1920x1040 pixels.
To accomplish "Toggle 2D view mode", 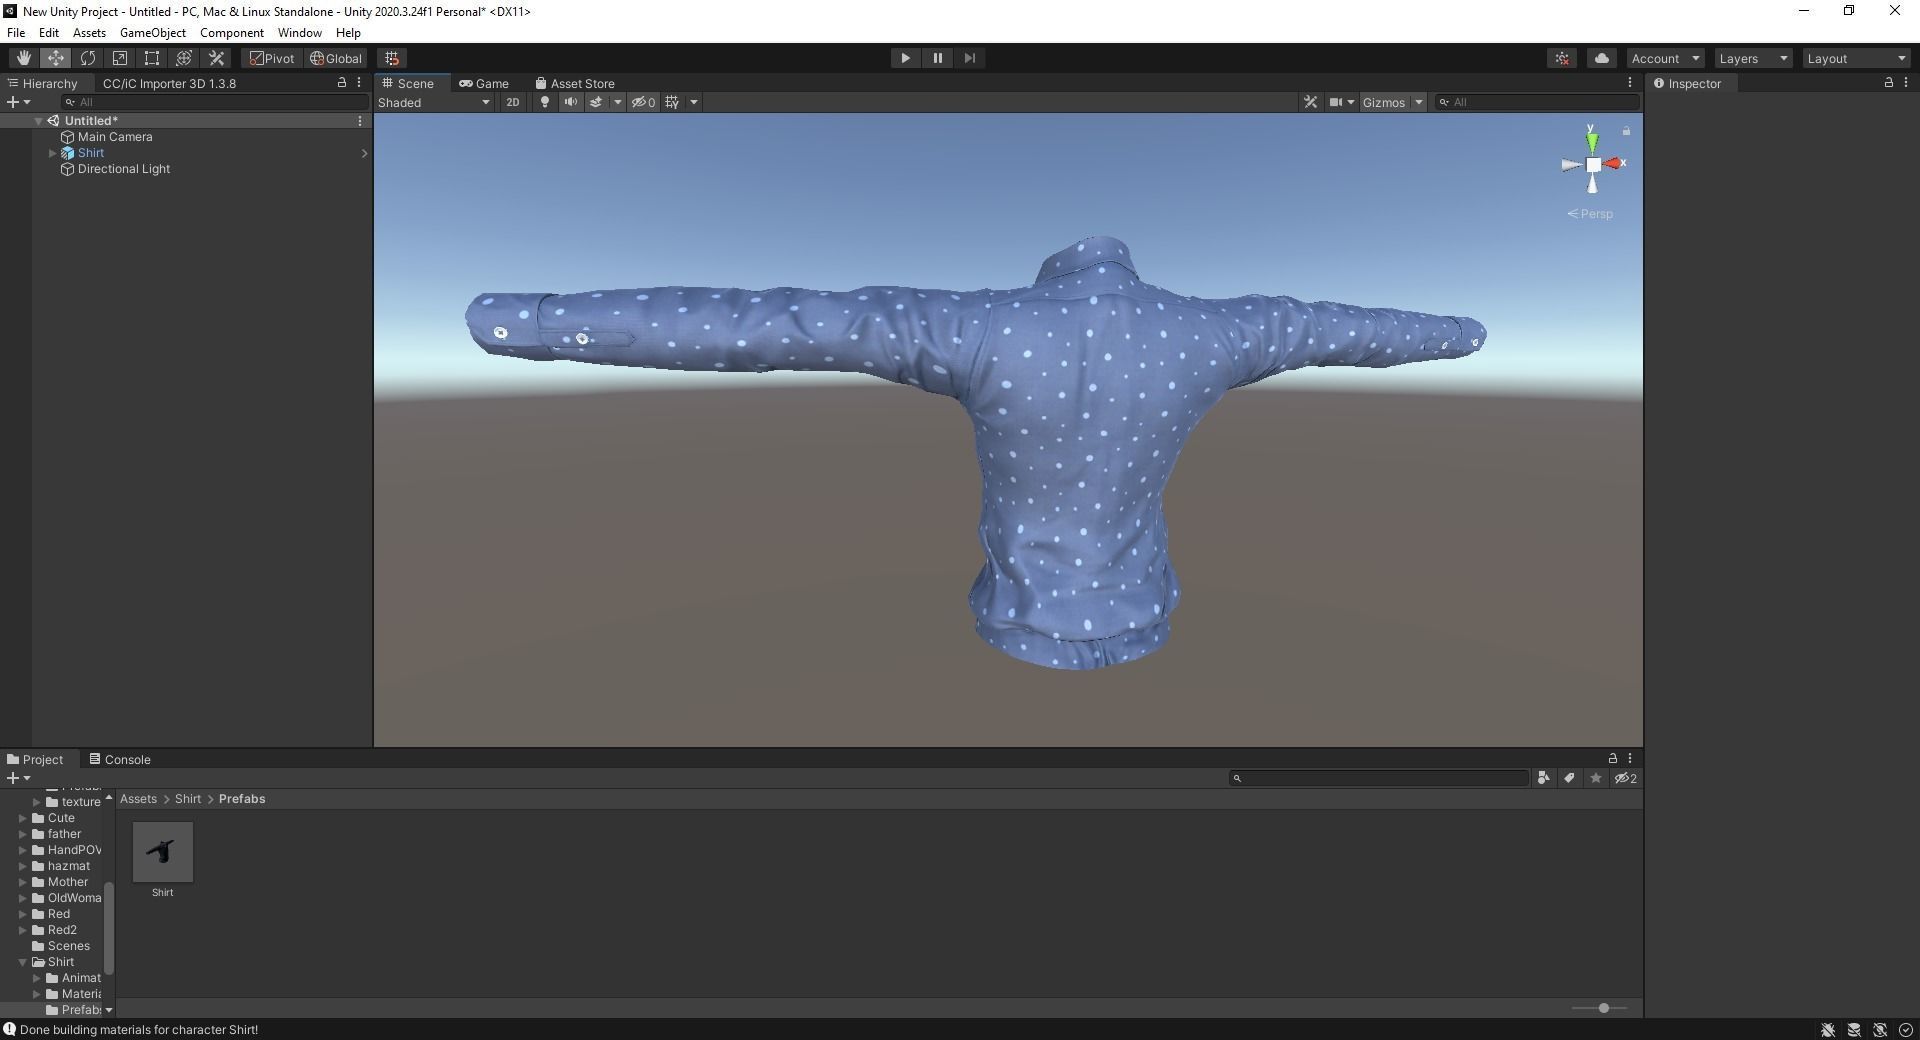I will (x=512, y=102).
